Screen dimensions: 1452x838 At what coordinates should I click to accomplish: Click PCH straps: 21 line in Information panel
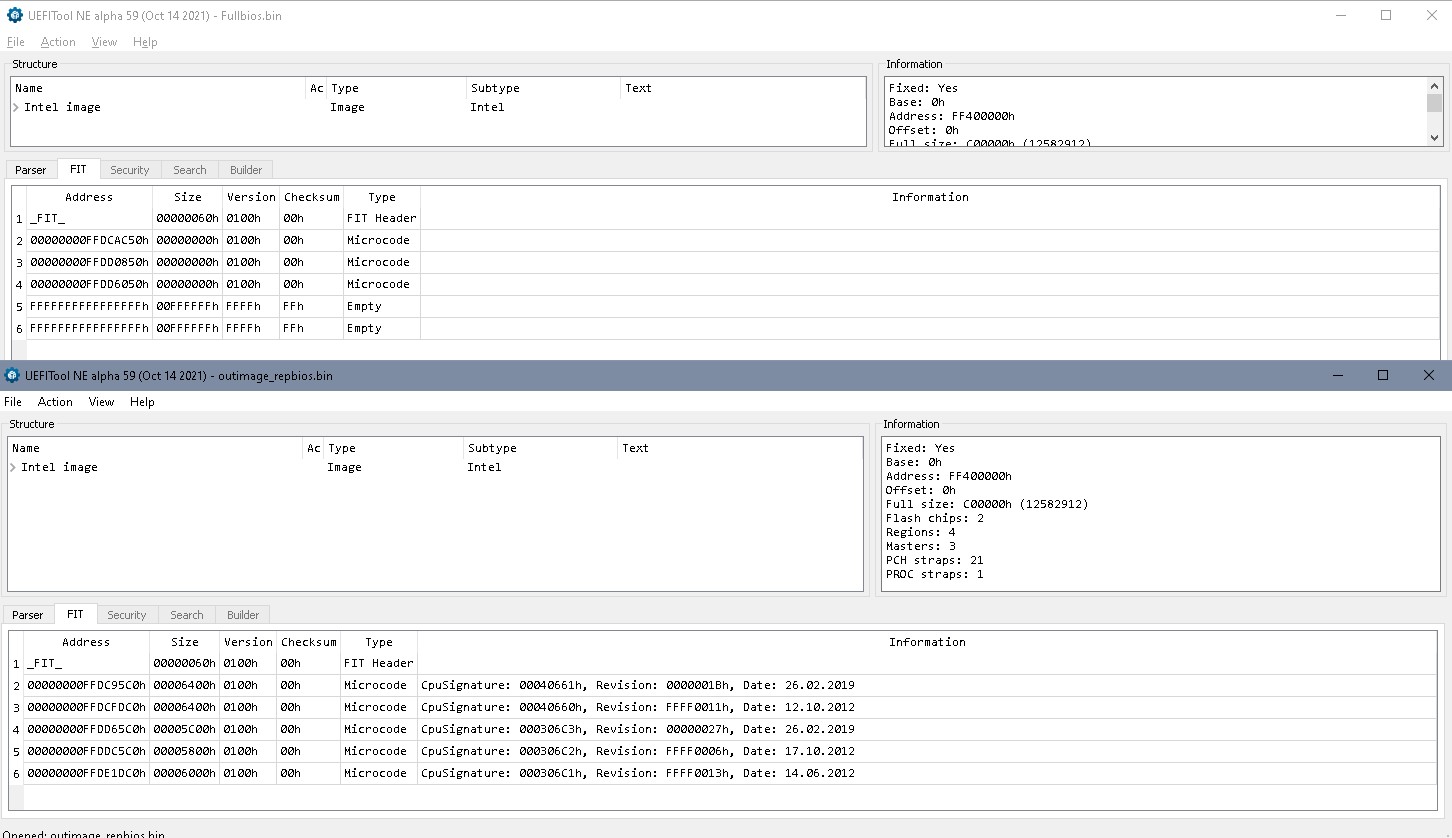[934, 560]
